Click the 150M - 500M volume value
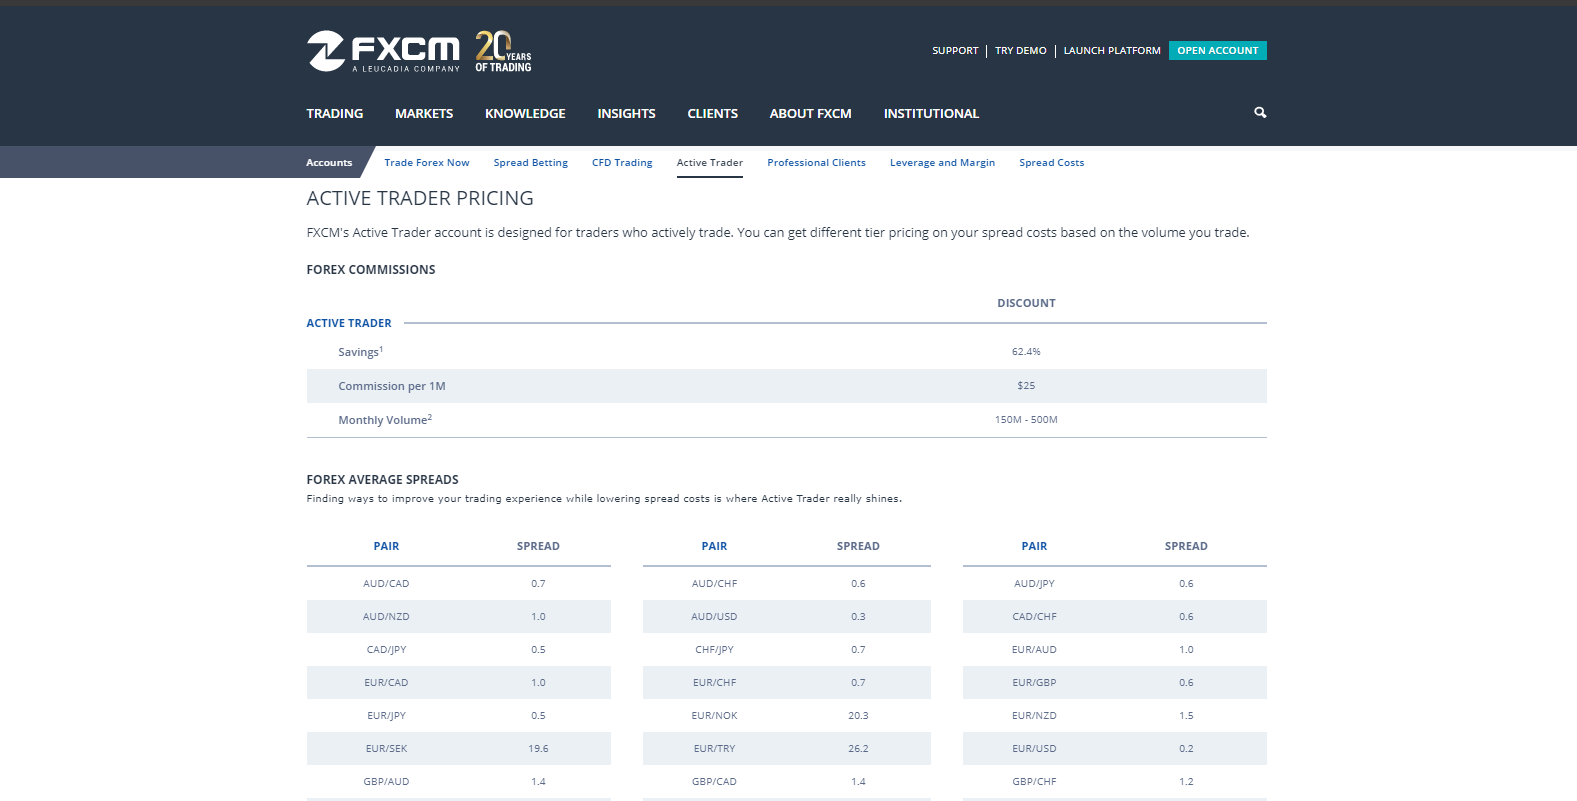The width and height of the screenshot is (1577, 801). (x=1026, y=420)
